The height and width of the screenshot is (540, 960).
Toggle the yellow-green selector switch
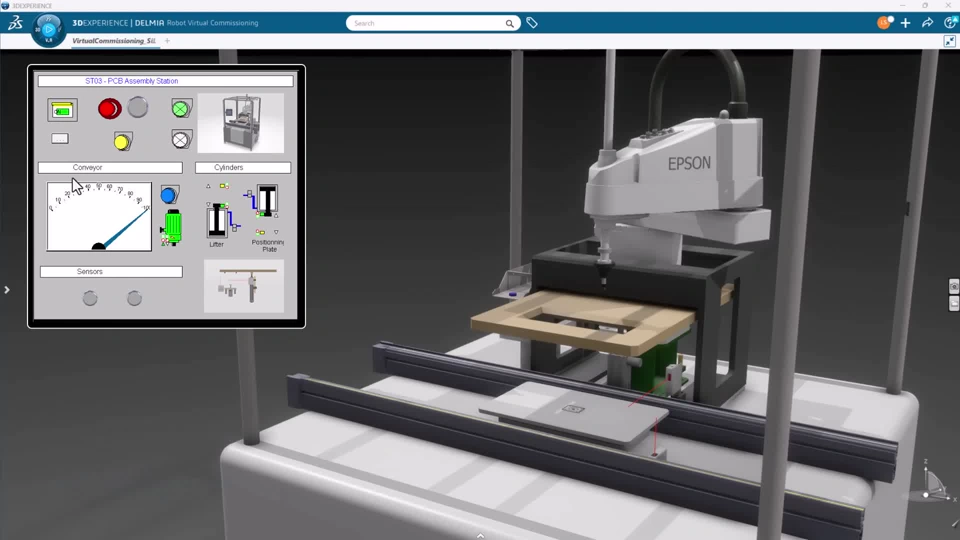tap(62, 110)
